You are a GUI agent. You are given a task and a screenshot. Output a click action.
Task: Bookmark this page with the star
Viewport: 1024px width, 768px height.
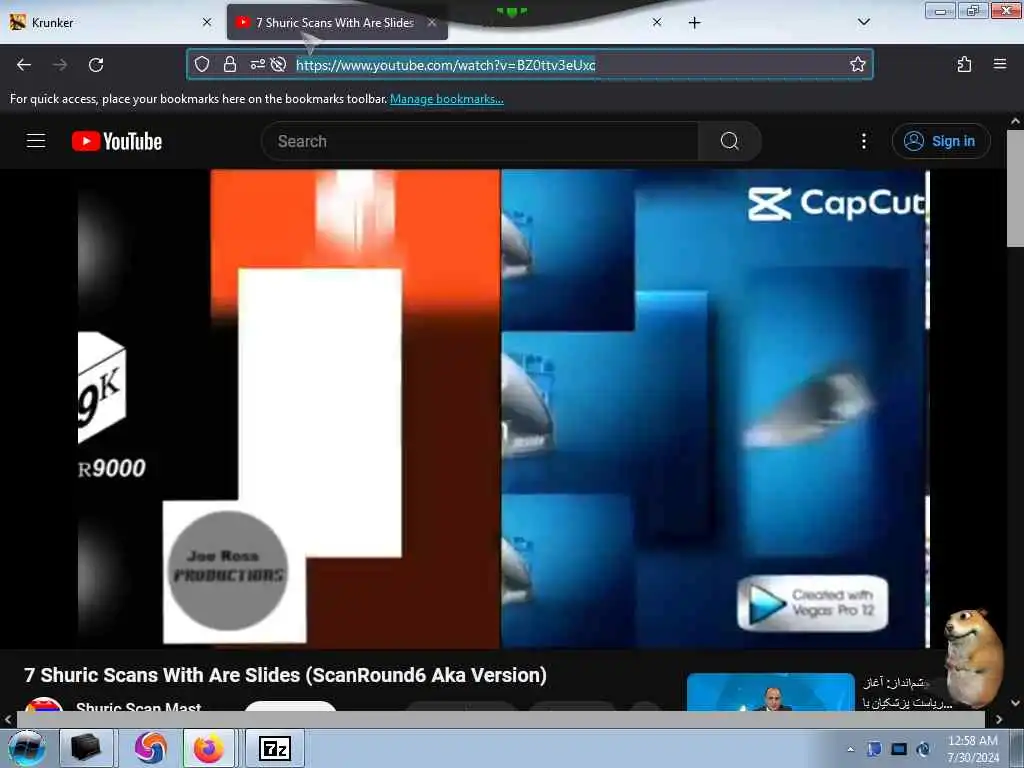coord(857,64)
